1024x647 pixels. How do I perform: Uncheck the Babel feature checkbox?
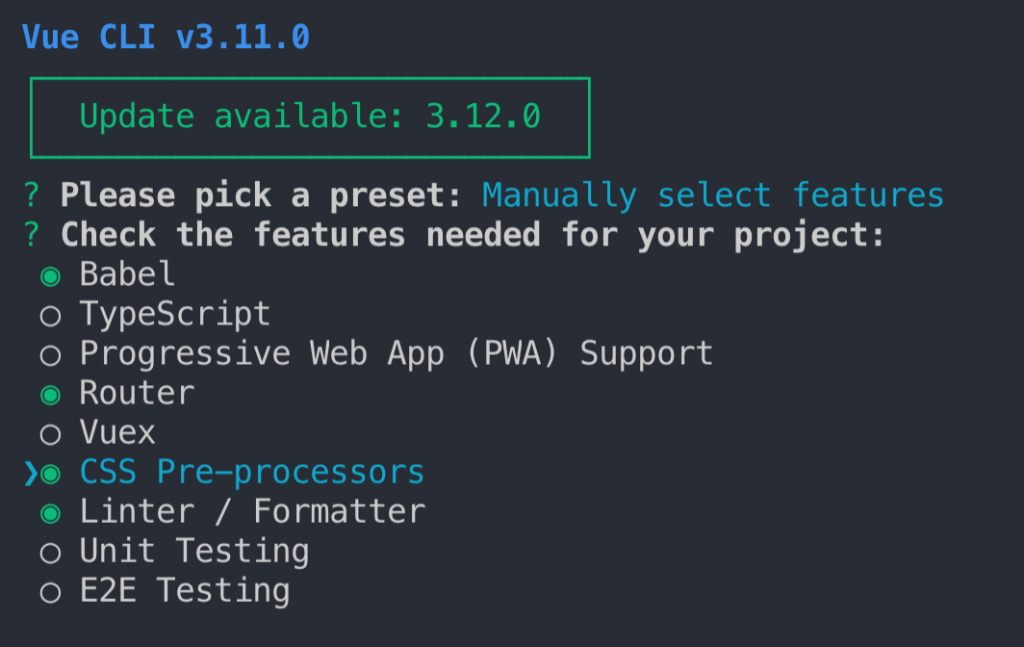50,275
